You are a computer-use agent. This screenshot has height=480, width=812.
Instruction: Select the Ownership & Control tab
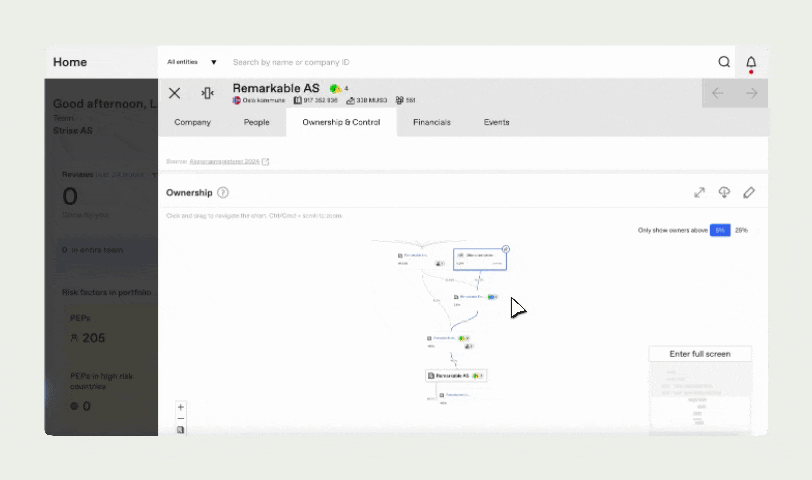click(341, 122)
